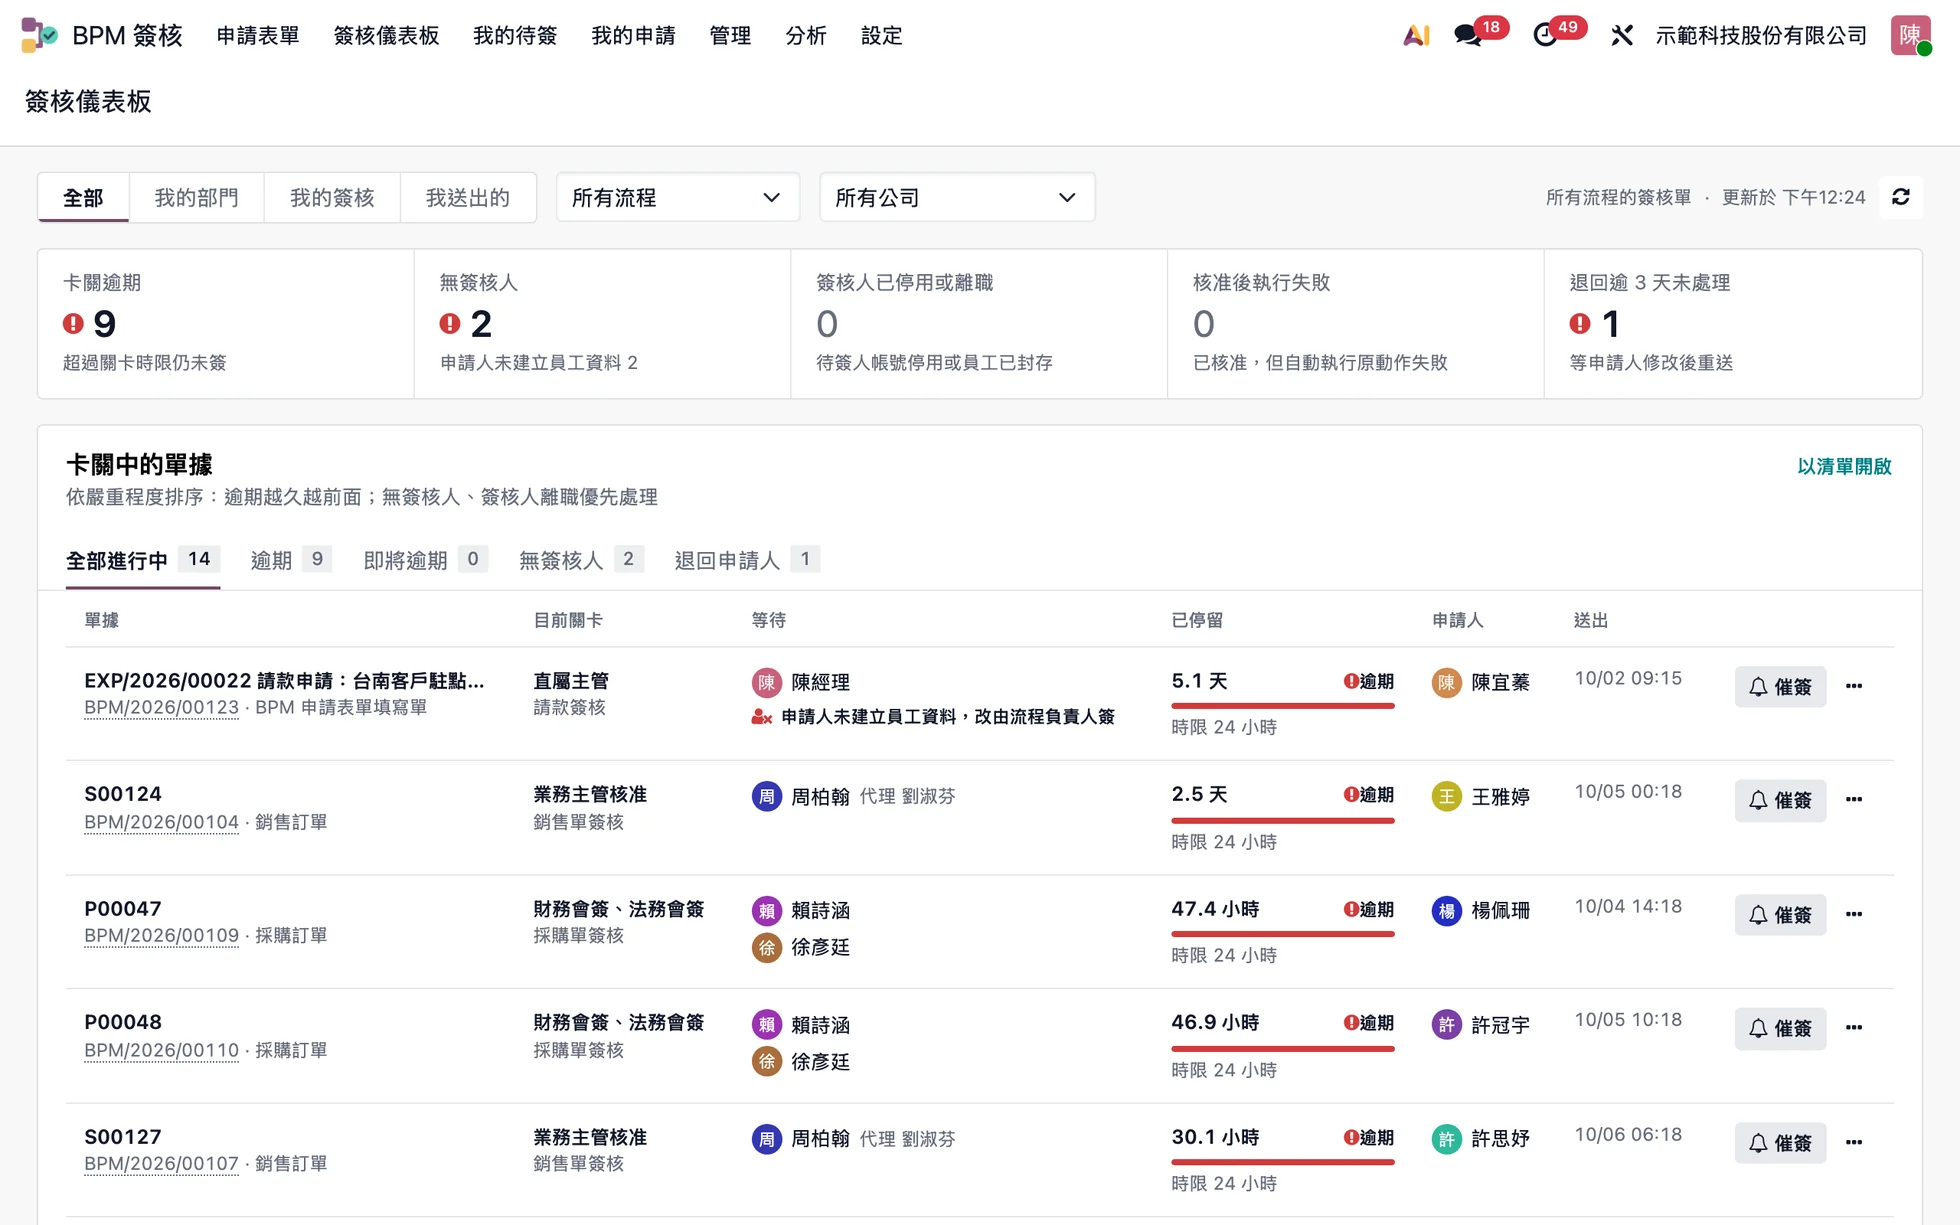Select the 逾期 9 tab
1960x1225 pixels.
[x=290, y=560]
